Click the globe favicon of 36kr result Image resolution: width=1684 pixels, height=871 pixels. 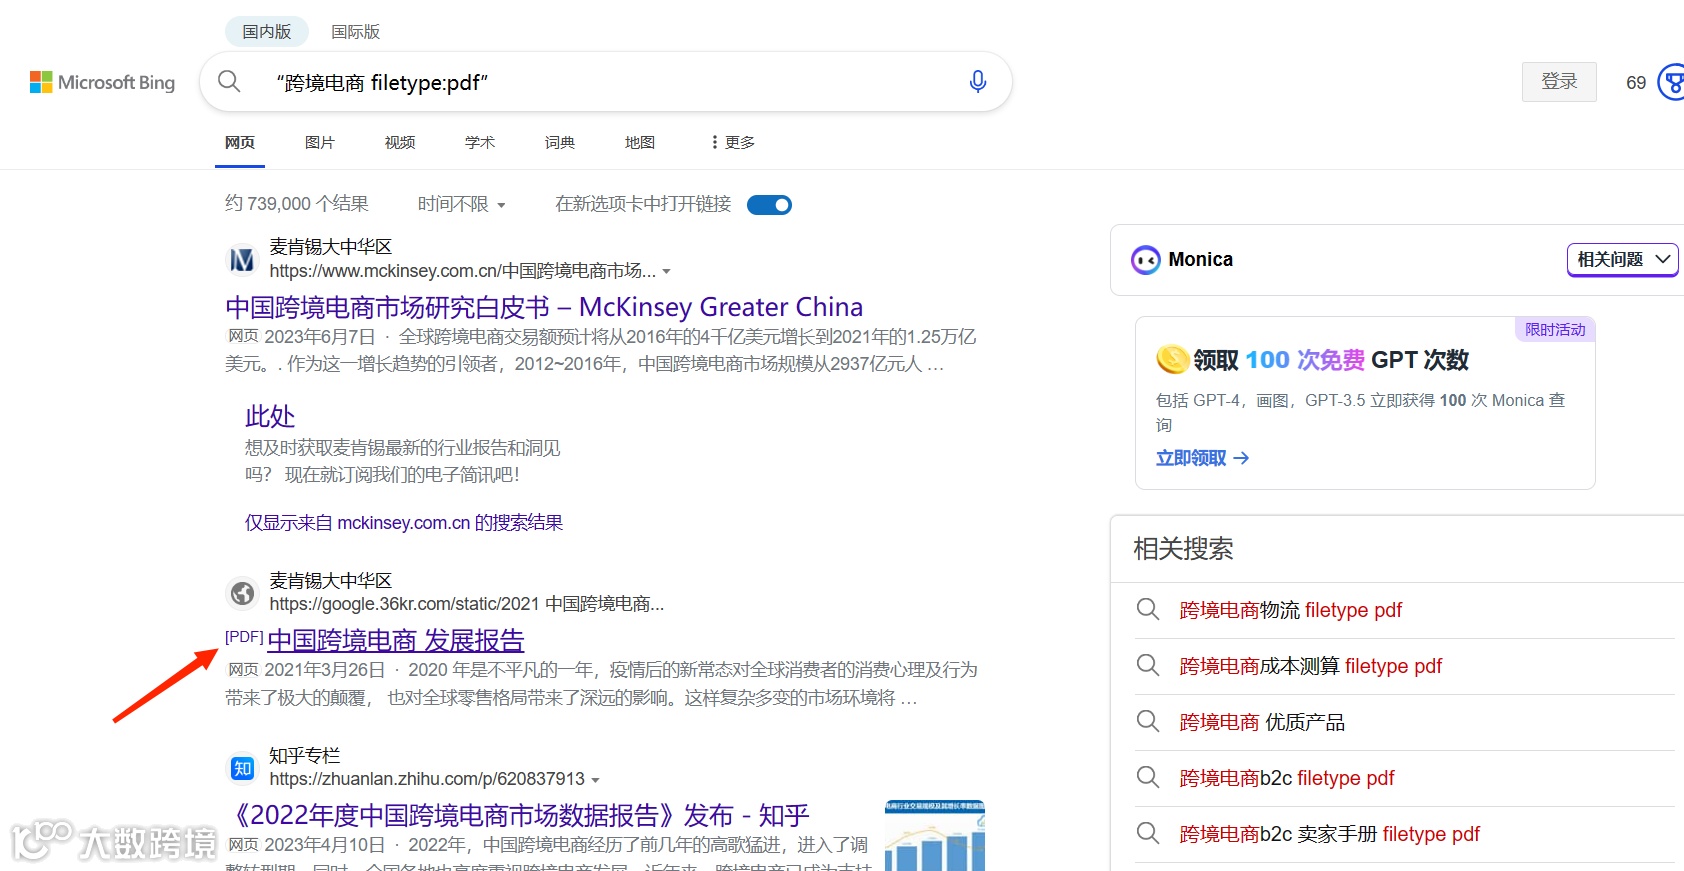(242, 593)
